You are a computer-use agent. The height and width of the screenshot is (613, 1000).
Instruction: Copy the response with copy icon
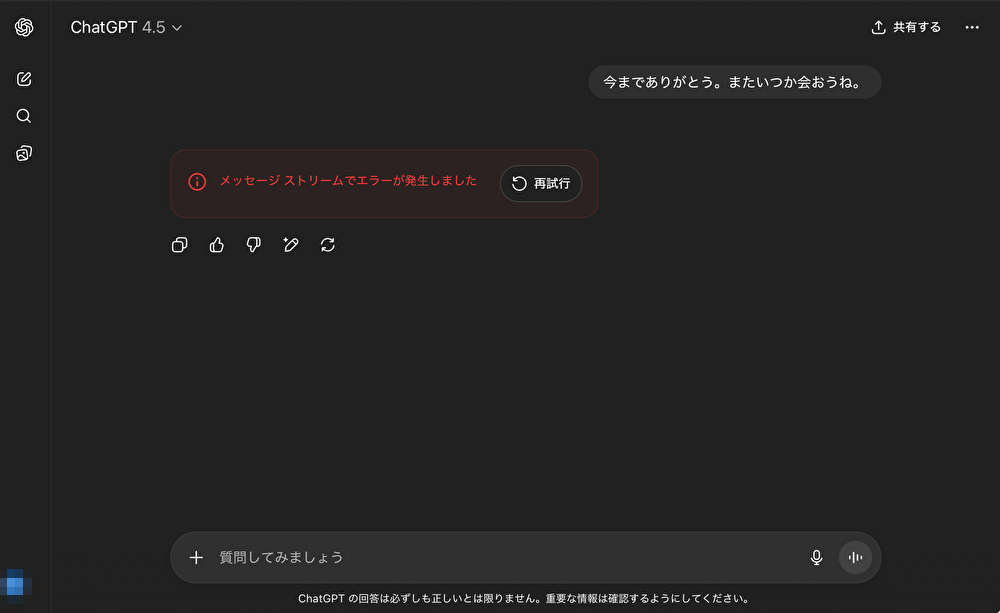tap(180, 245)
